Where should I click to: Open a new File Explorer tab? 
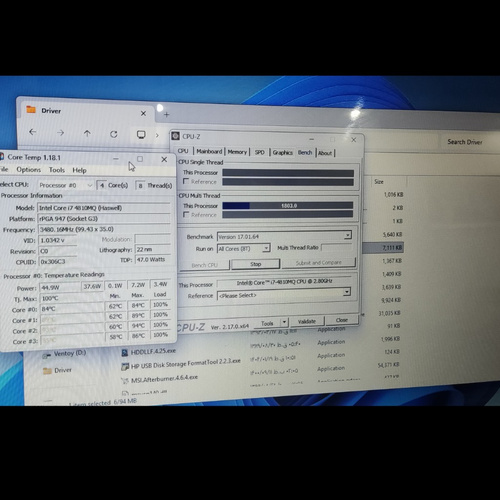(167, 115)
